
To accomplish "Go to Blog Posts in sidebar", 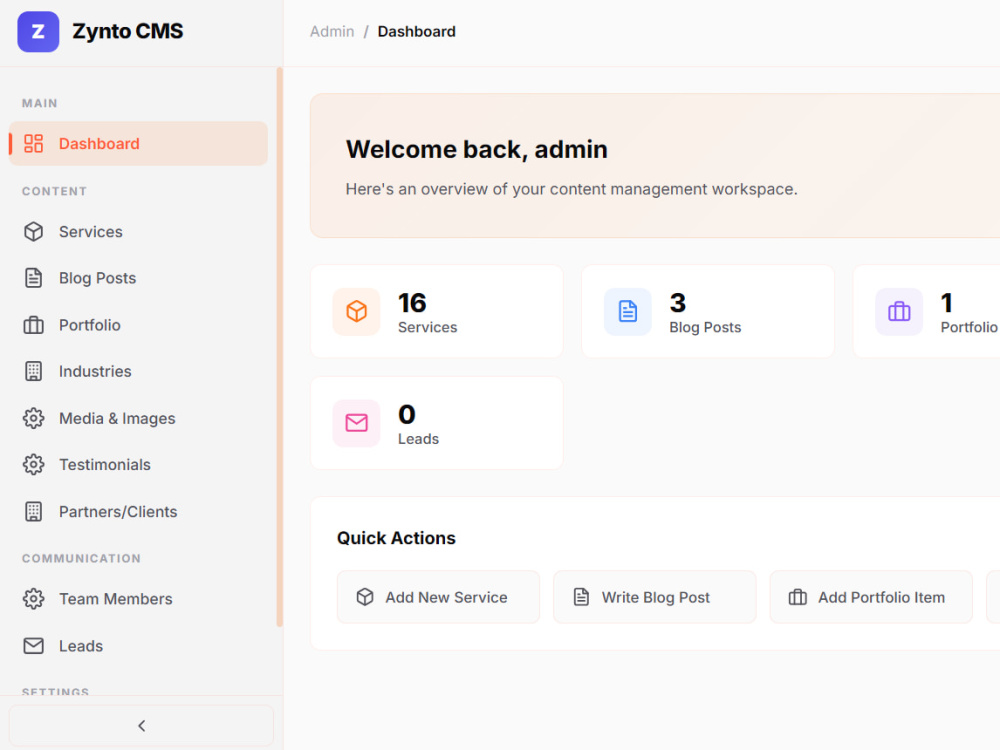I will (138, 278).
